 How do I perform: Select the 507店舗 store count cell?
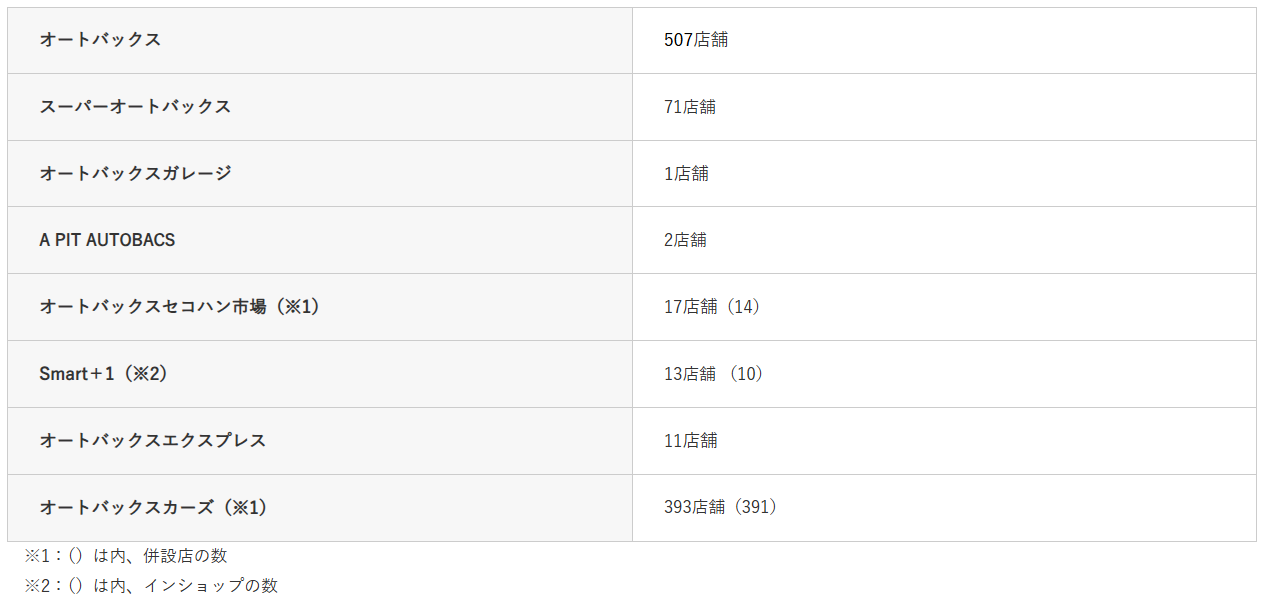pyautogui.click(x=696, y=40)
